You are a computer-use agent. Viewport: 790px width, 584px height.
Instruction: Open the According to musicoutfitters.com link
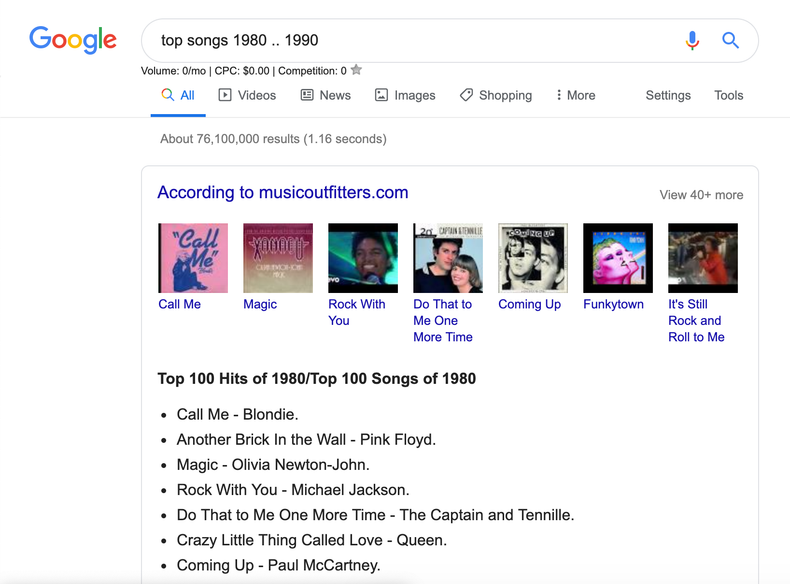click(x=283, y=193)
